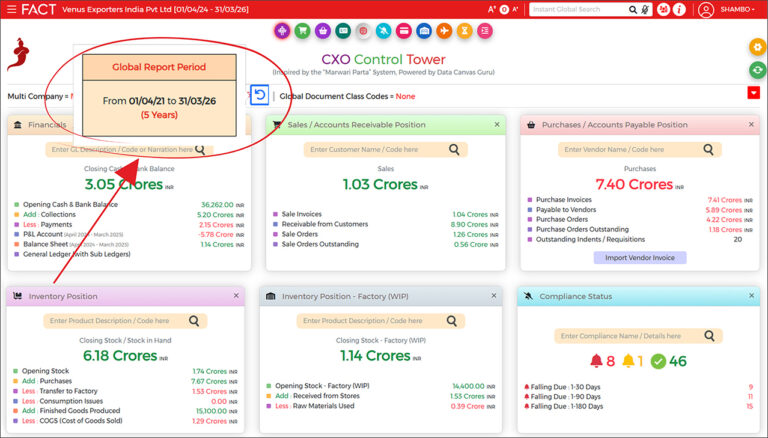This screenshot has height=438, width=768.
Task: Search products in Inventory Position card
Action: (x=194, y=321)
